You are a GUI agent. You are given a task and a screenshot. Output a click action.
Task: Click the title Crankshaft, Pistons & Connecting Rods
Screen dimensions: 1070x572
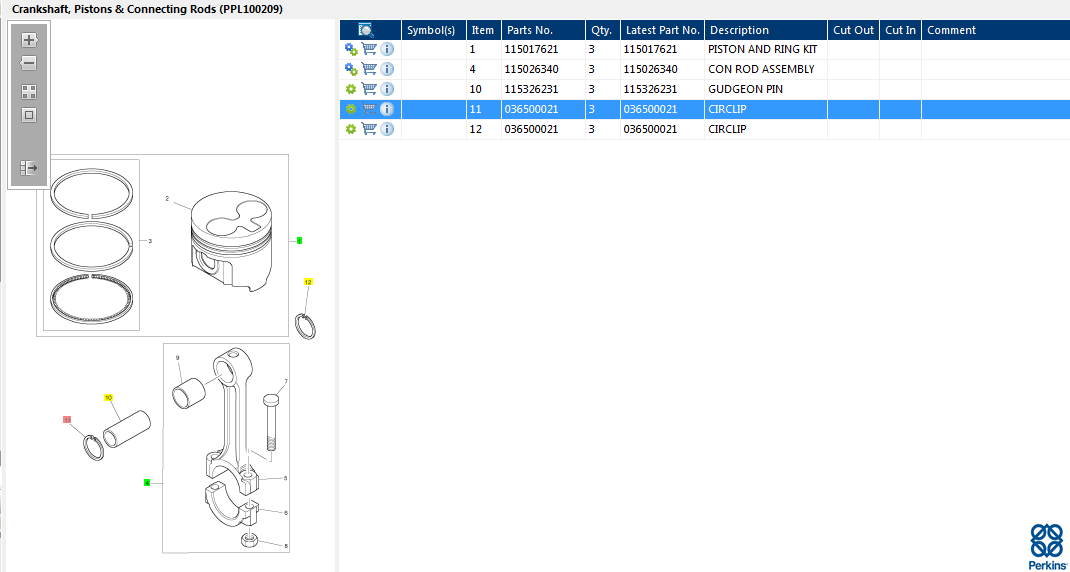(147, 10)
